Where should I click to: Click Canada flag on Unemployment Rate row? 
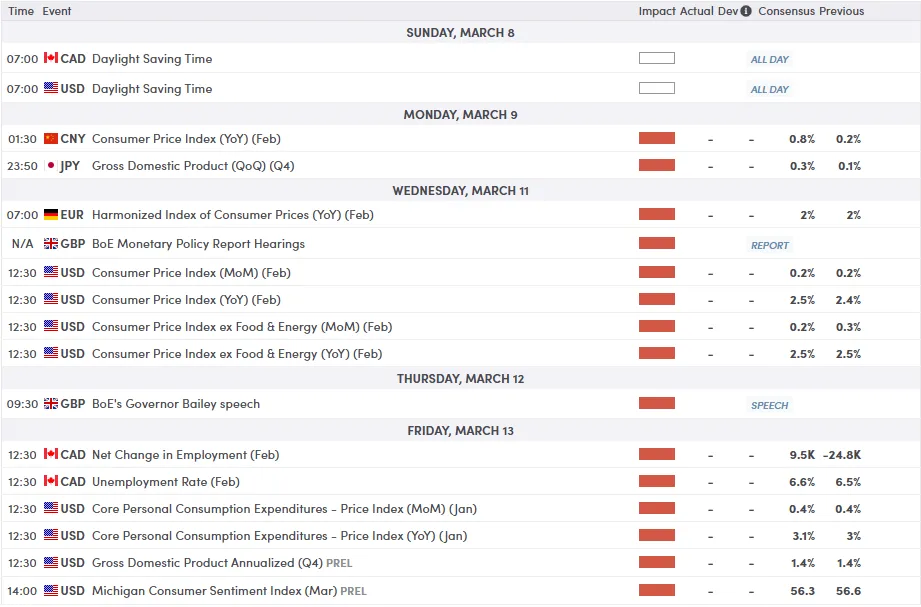pyautogui.click(x=51, y=482)
